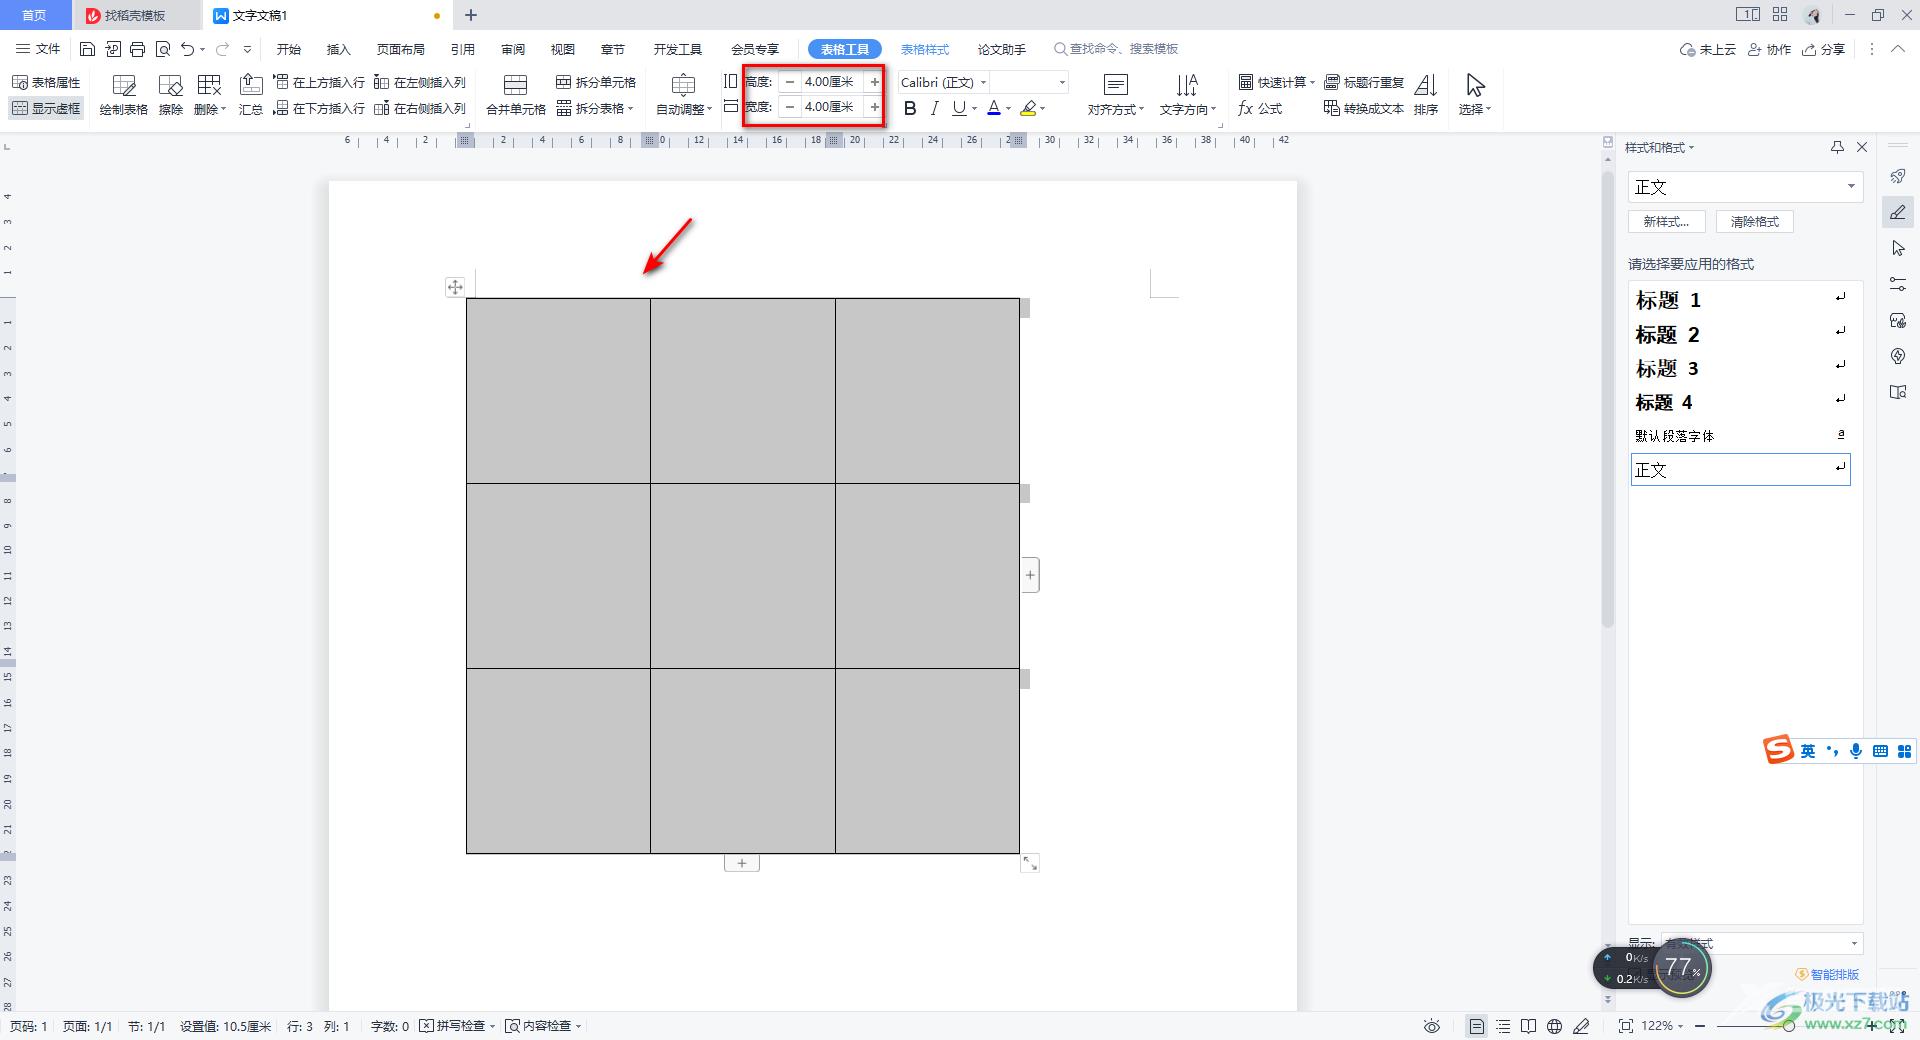The image size is (1920, 1040).
Task: Toggle spell check (拼写检查) in status bar
Action: click(457, 1026)
